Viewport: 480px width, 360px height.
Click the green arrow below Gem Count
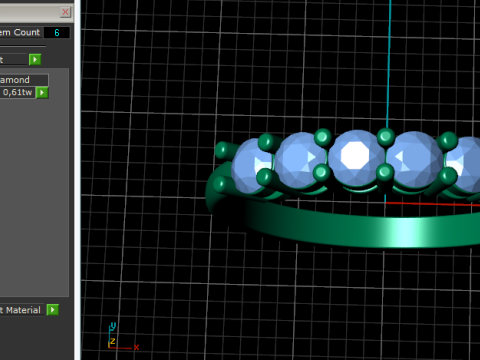click(x=35, y=60)
